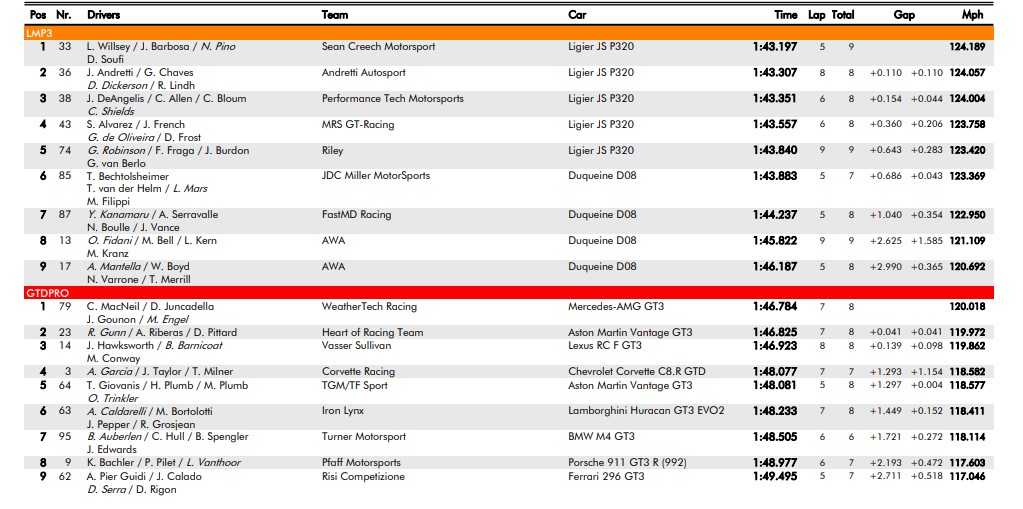This screenshot has width=1023, height=509.
Task: Select the 1:43.197 fastest lap time
Action: coord(775,46)
